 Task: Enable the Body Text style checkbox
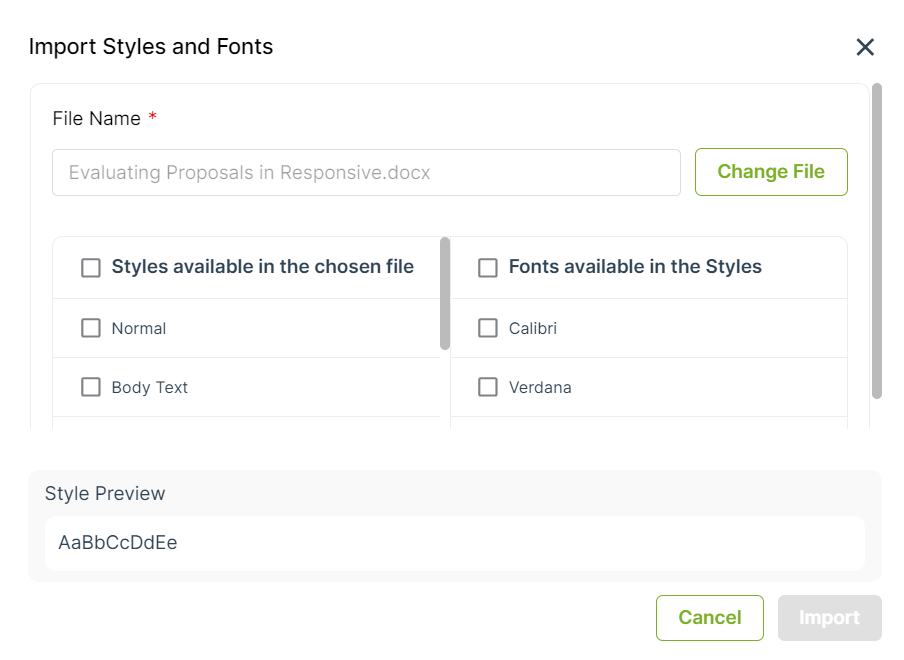tap(91, 387)
